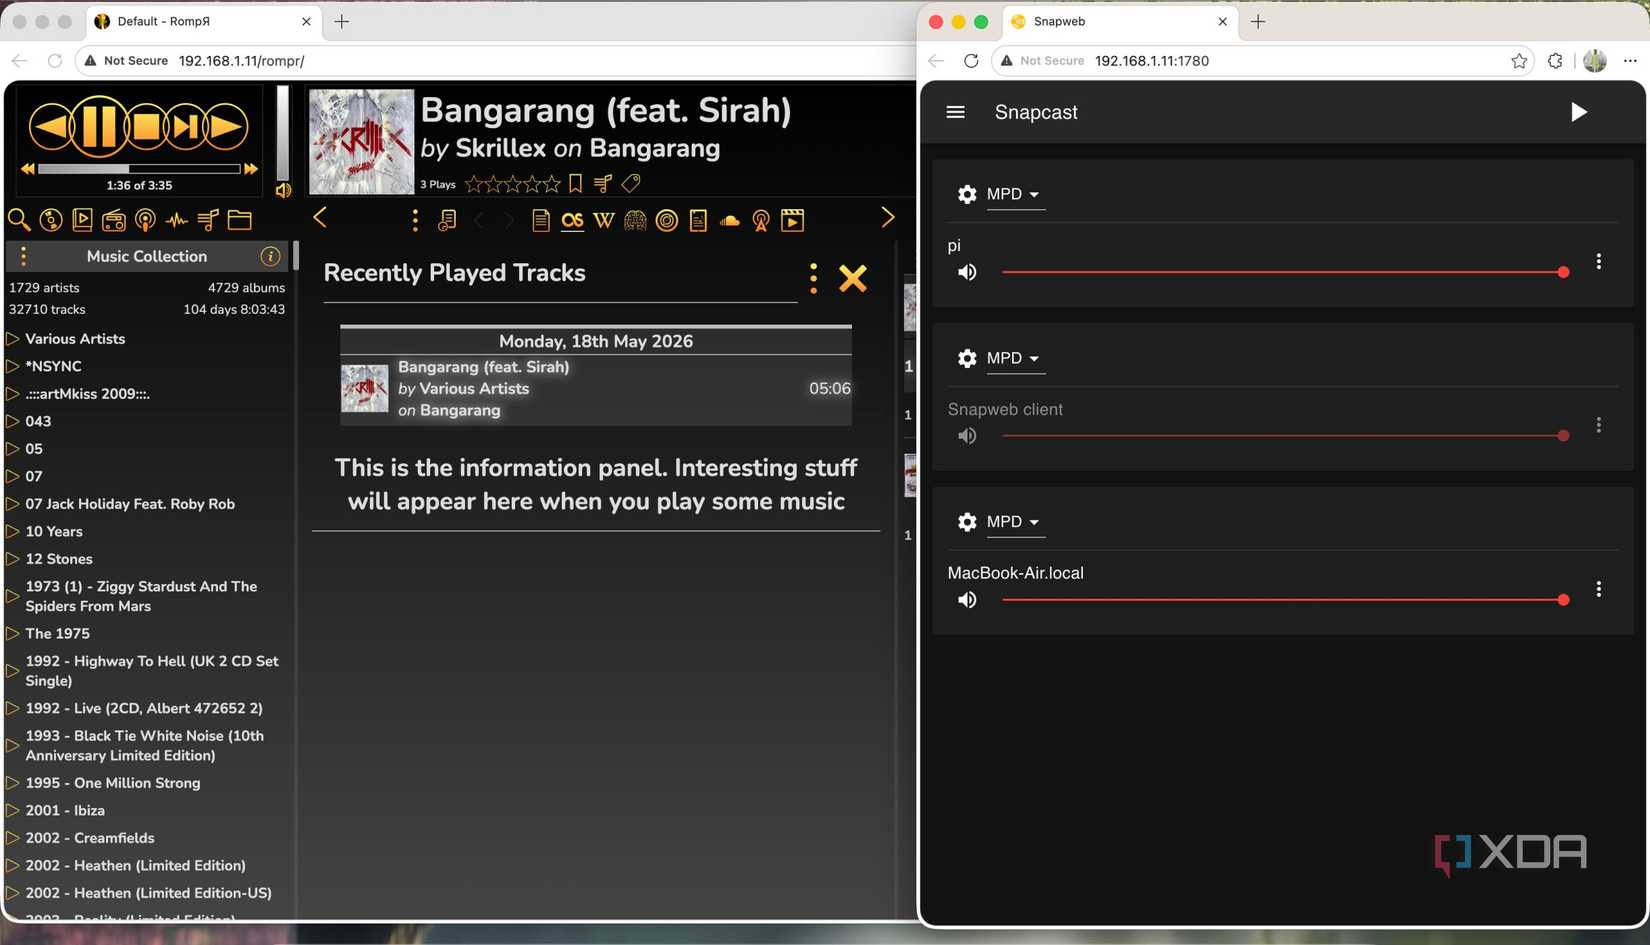Open the playlist music-note panel icon in the sidebar toolbar
Image resolution: width=1650 pixels, height=945 pixels.
(x=208, y=220)
